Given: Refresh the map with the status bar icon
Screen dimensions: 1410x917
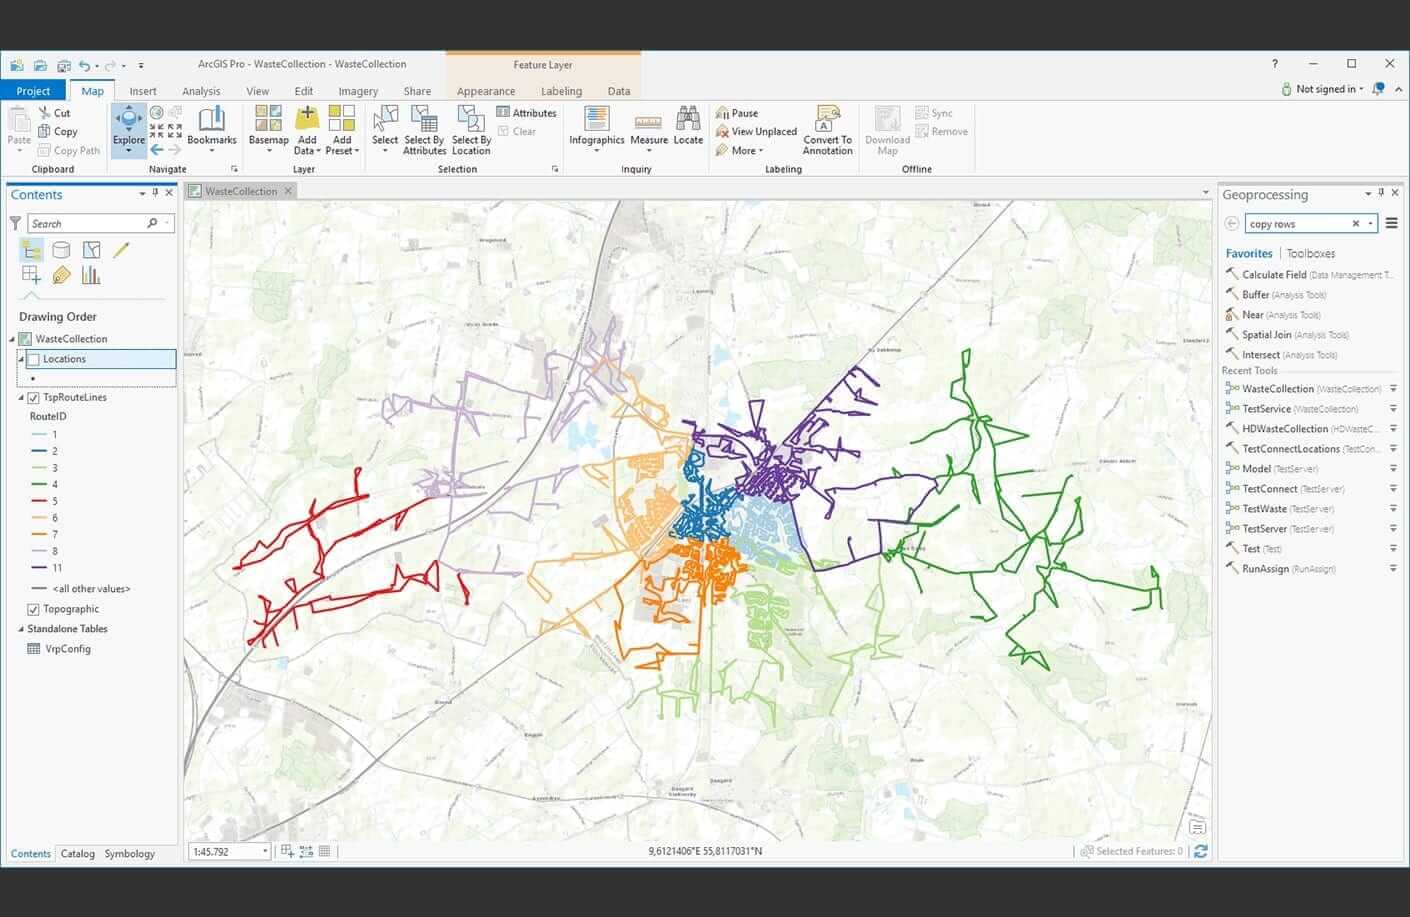Looking at the screenshot, I should 1200,851.
